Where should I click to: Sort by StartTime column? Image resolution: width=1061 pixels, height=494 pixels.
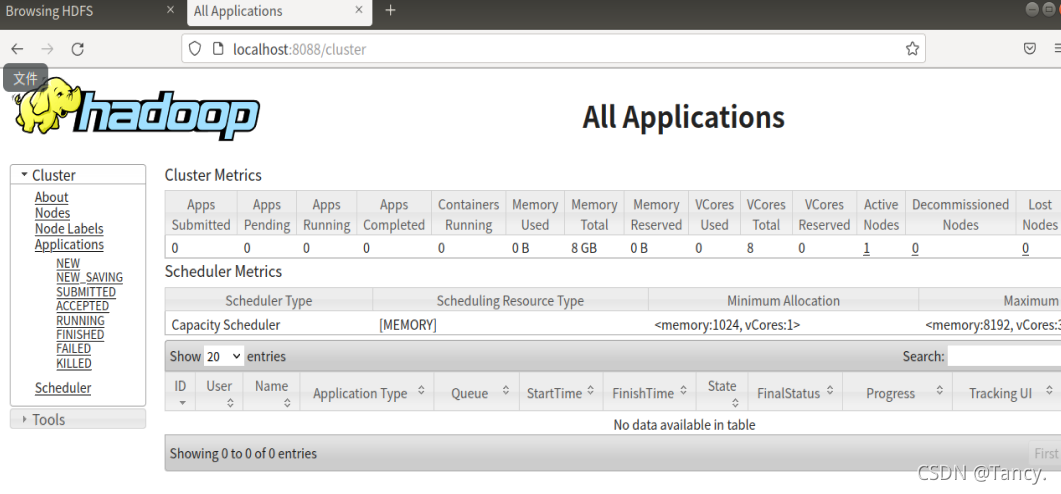(590, 390)
